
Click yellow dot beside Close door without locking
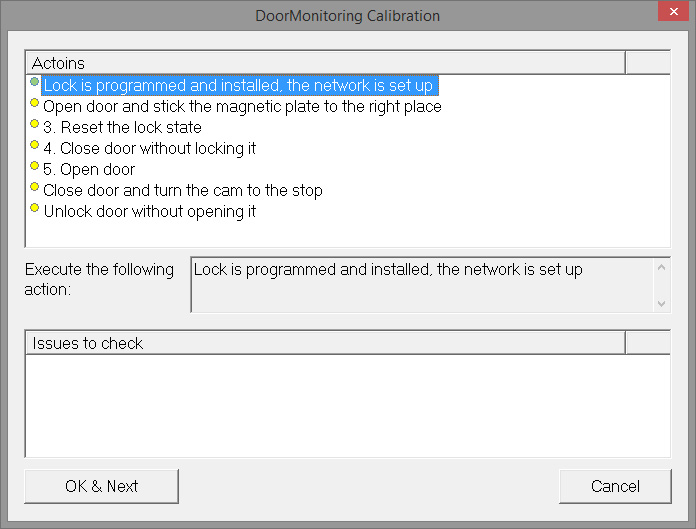tap(35, 145)
